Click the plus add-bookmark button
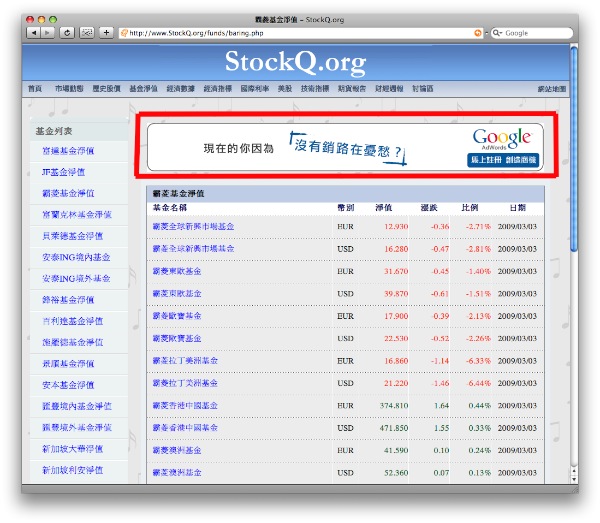This screenshot has height=523, width=600. (x=106, y=33)
